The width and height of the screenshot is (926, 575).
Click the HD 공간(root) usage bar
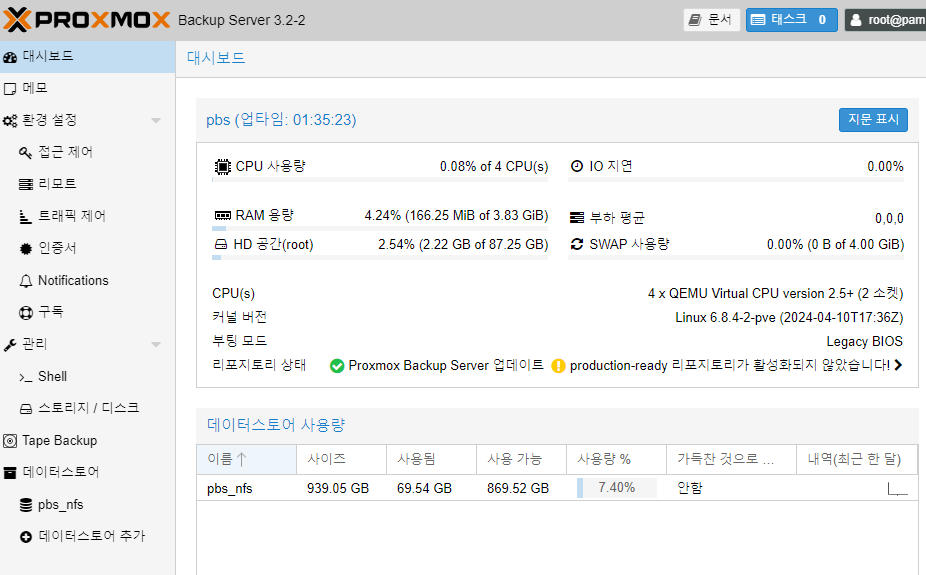(380, 257)
